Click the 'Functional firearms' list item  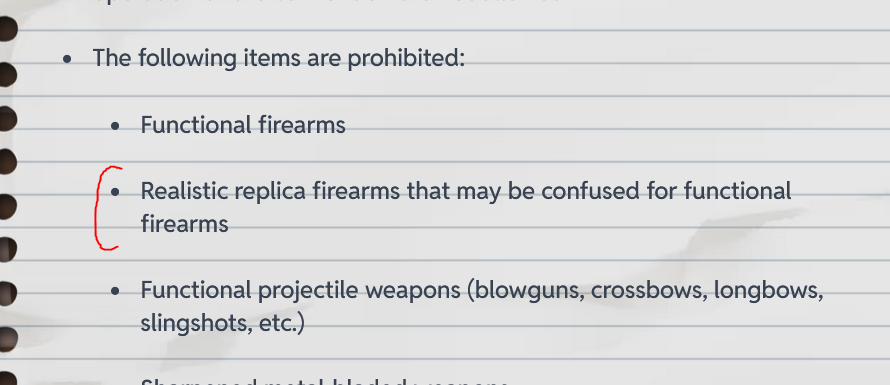coord(243,124)
